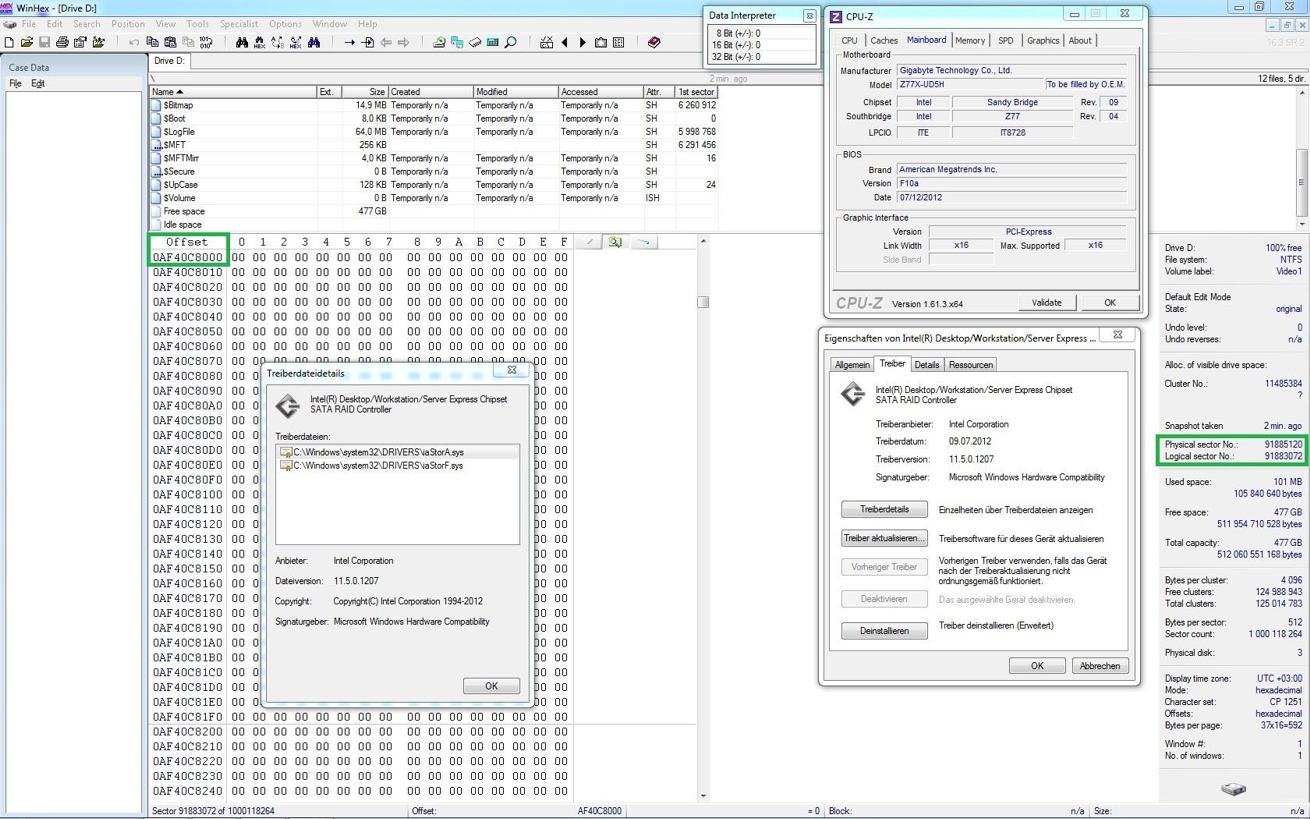Open the Tools menu in WinHex
The height and width of the screenshot is (819, 1310).
(x=198, y=24)
